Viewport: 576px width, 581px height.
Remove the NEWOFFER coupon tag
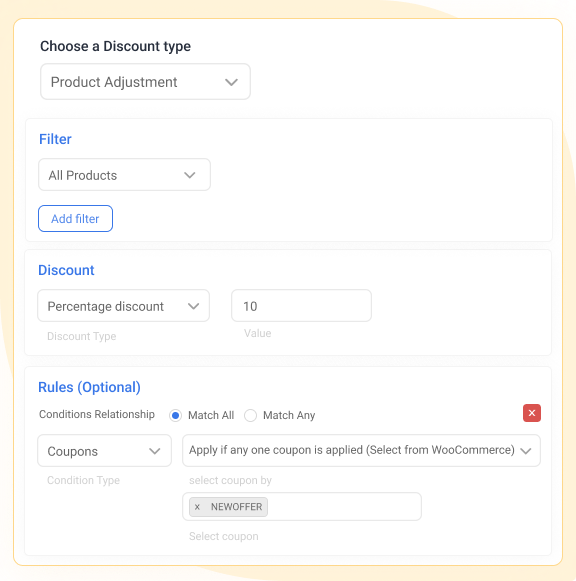(x=197, y=507)
